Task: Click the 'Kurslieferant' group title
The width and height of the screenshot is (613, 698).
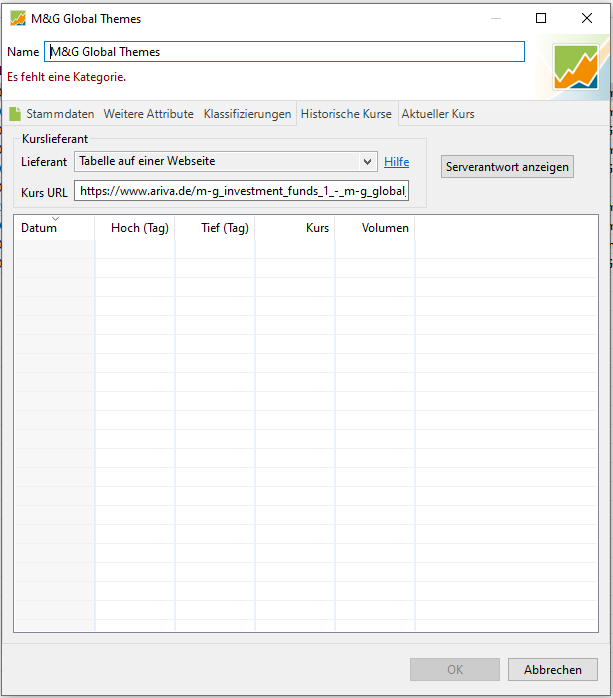Action: click(55, 139)
